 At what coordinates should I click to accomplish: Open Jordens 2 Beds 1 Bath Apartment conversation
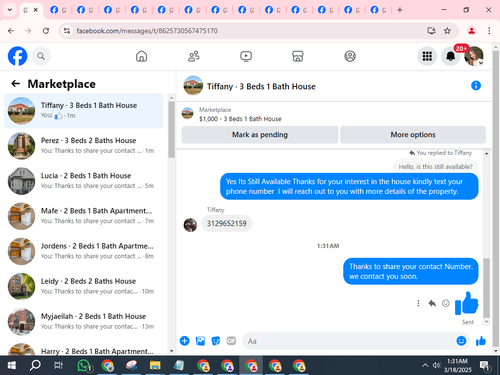(84, 251)
